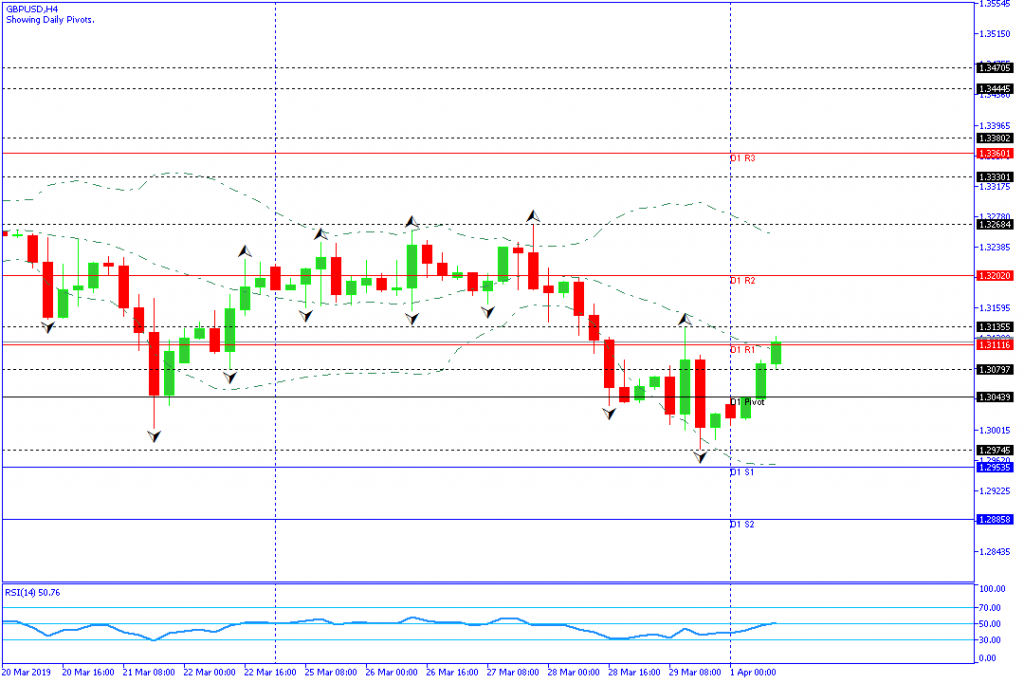The width and height of the screenshot is (1024, 683).
Task: Click the D1 S1 support label
Action: pos(742,471)
